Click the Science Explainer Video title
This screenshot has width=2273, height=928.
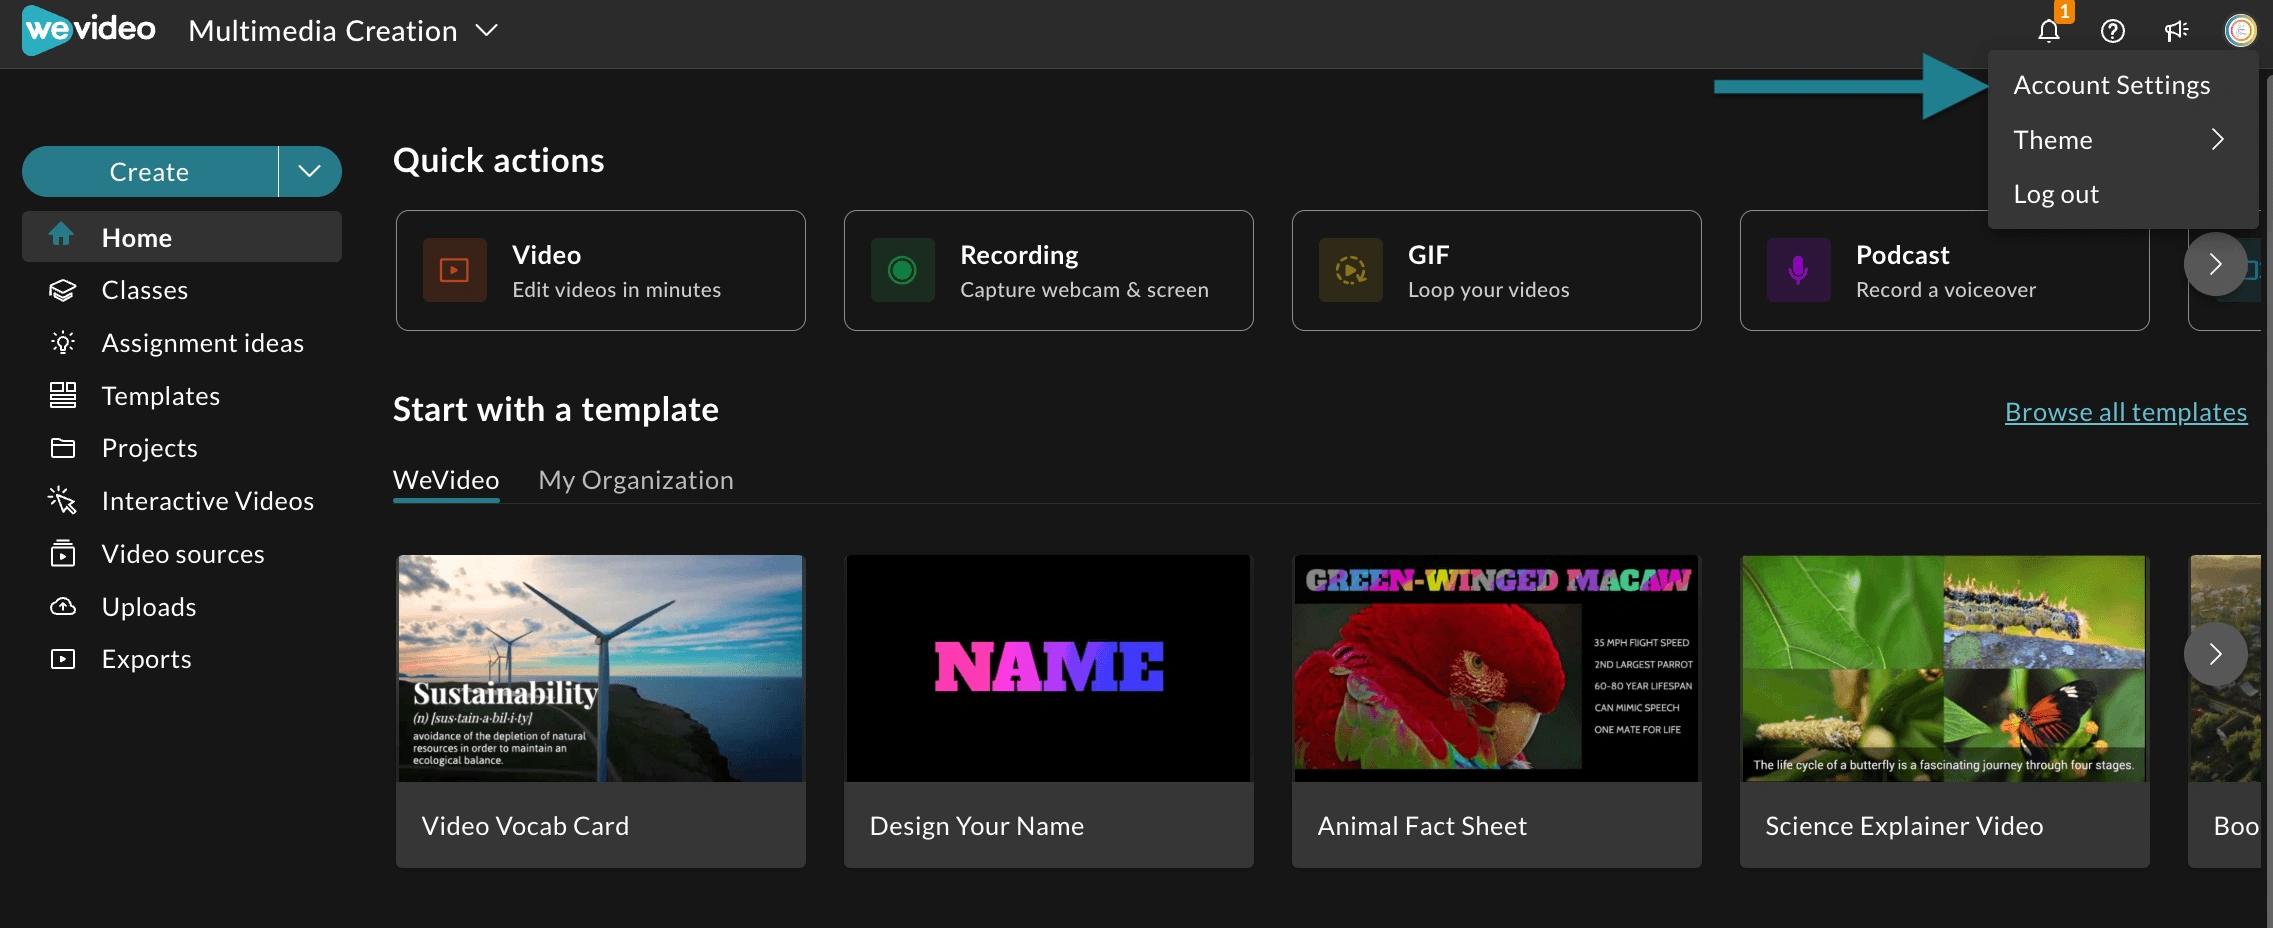click(x=1903, y=826)
